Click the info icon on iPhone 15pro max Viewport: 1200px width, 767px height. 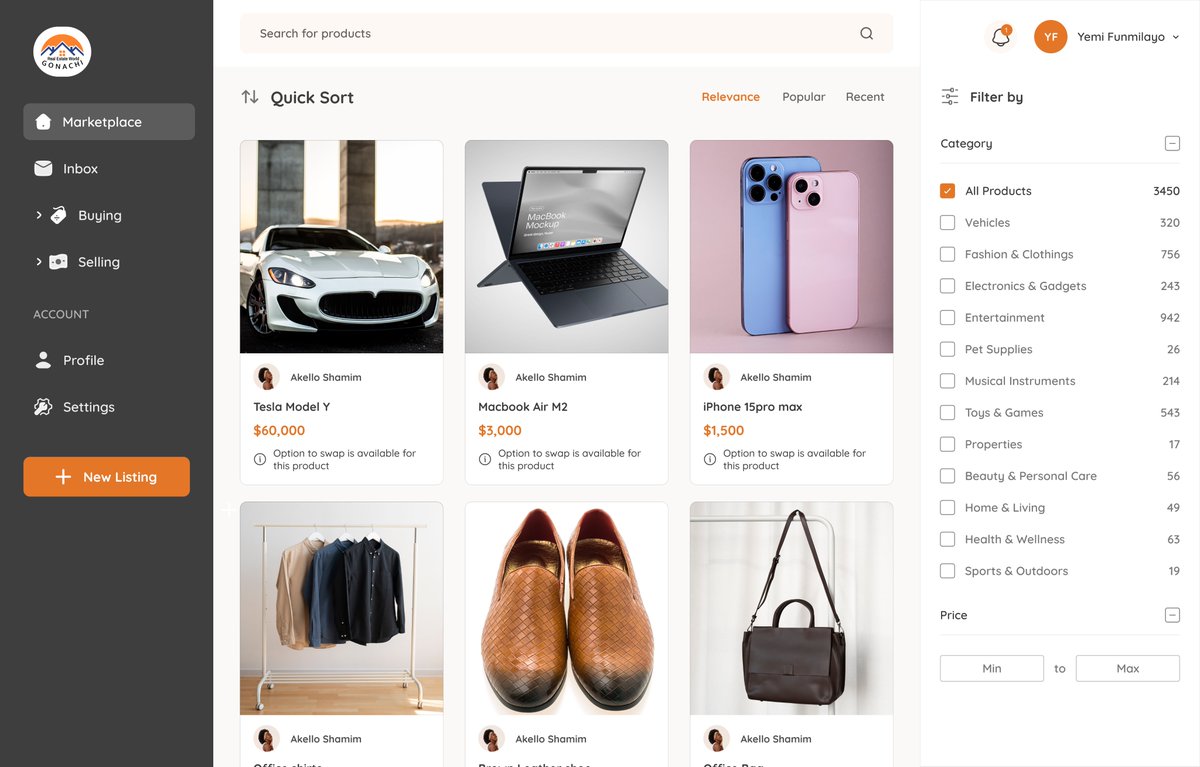[x=710, y=459]
